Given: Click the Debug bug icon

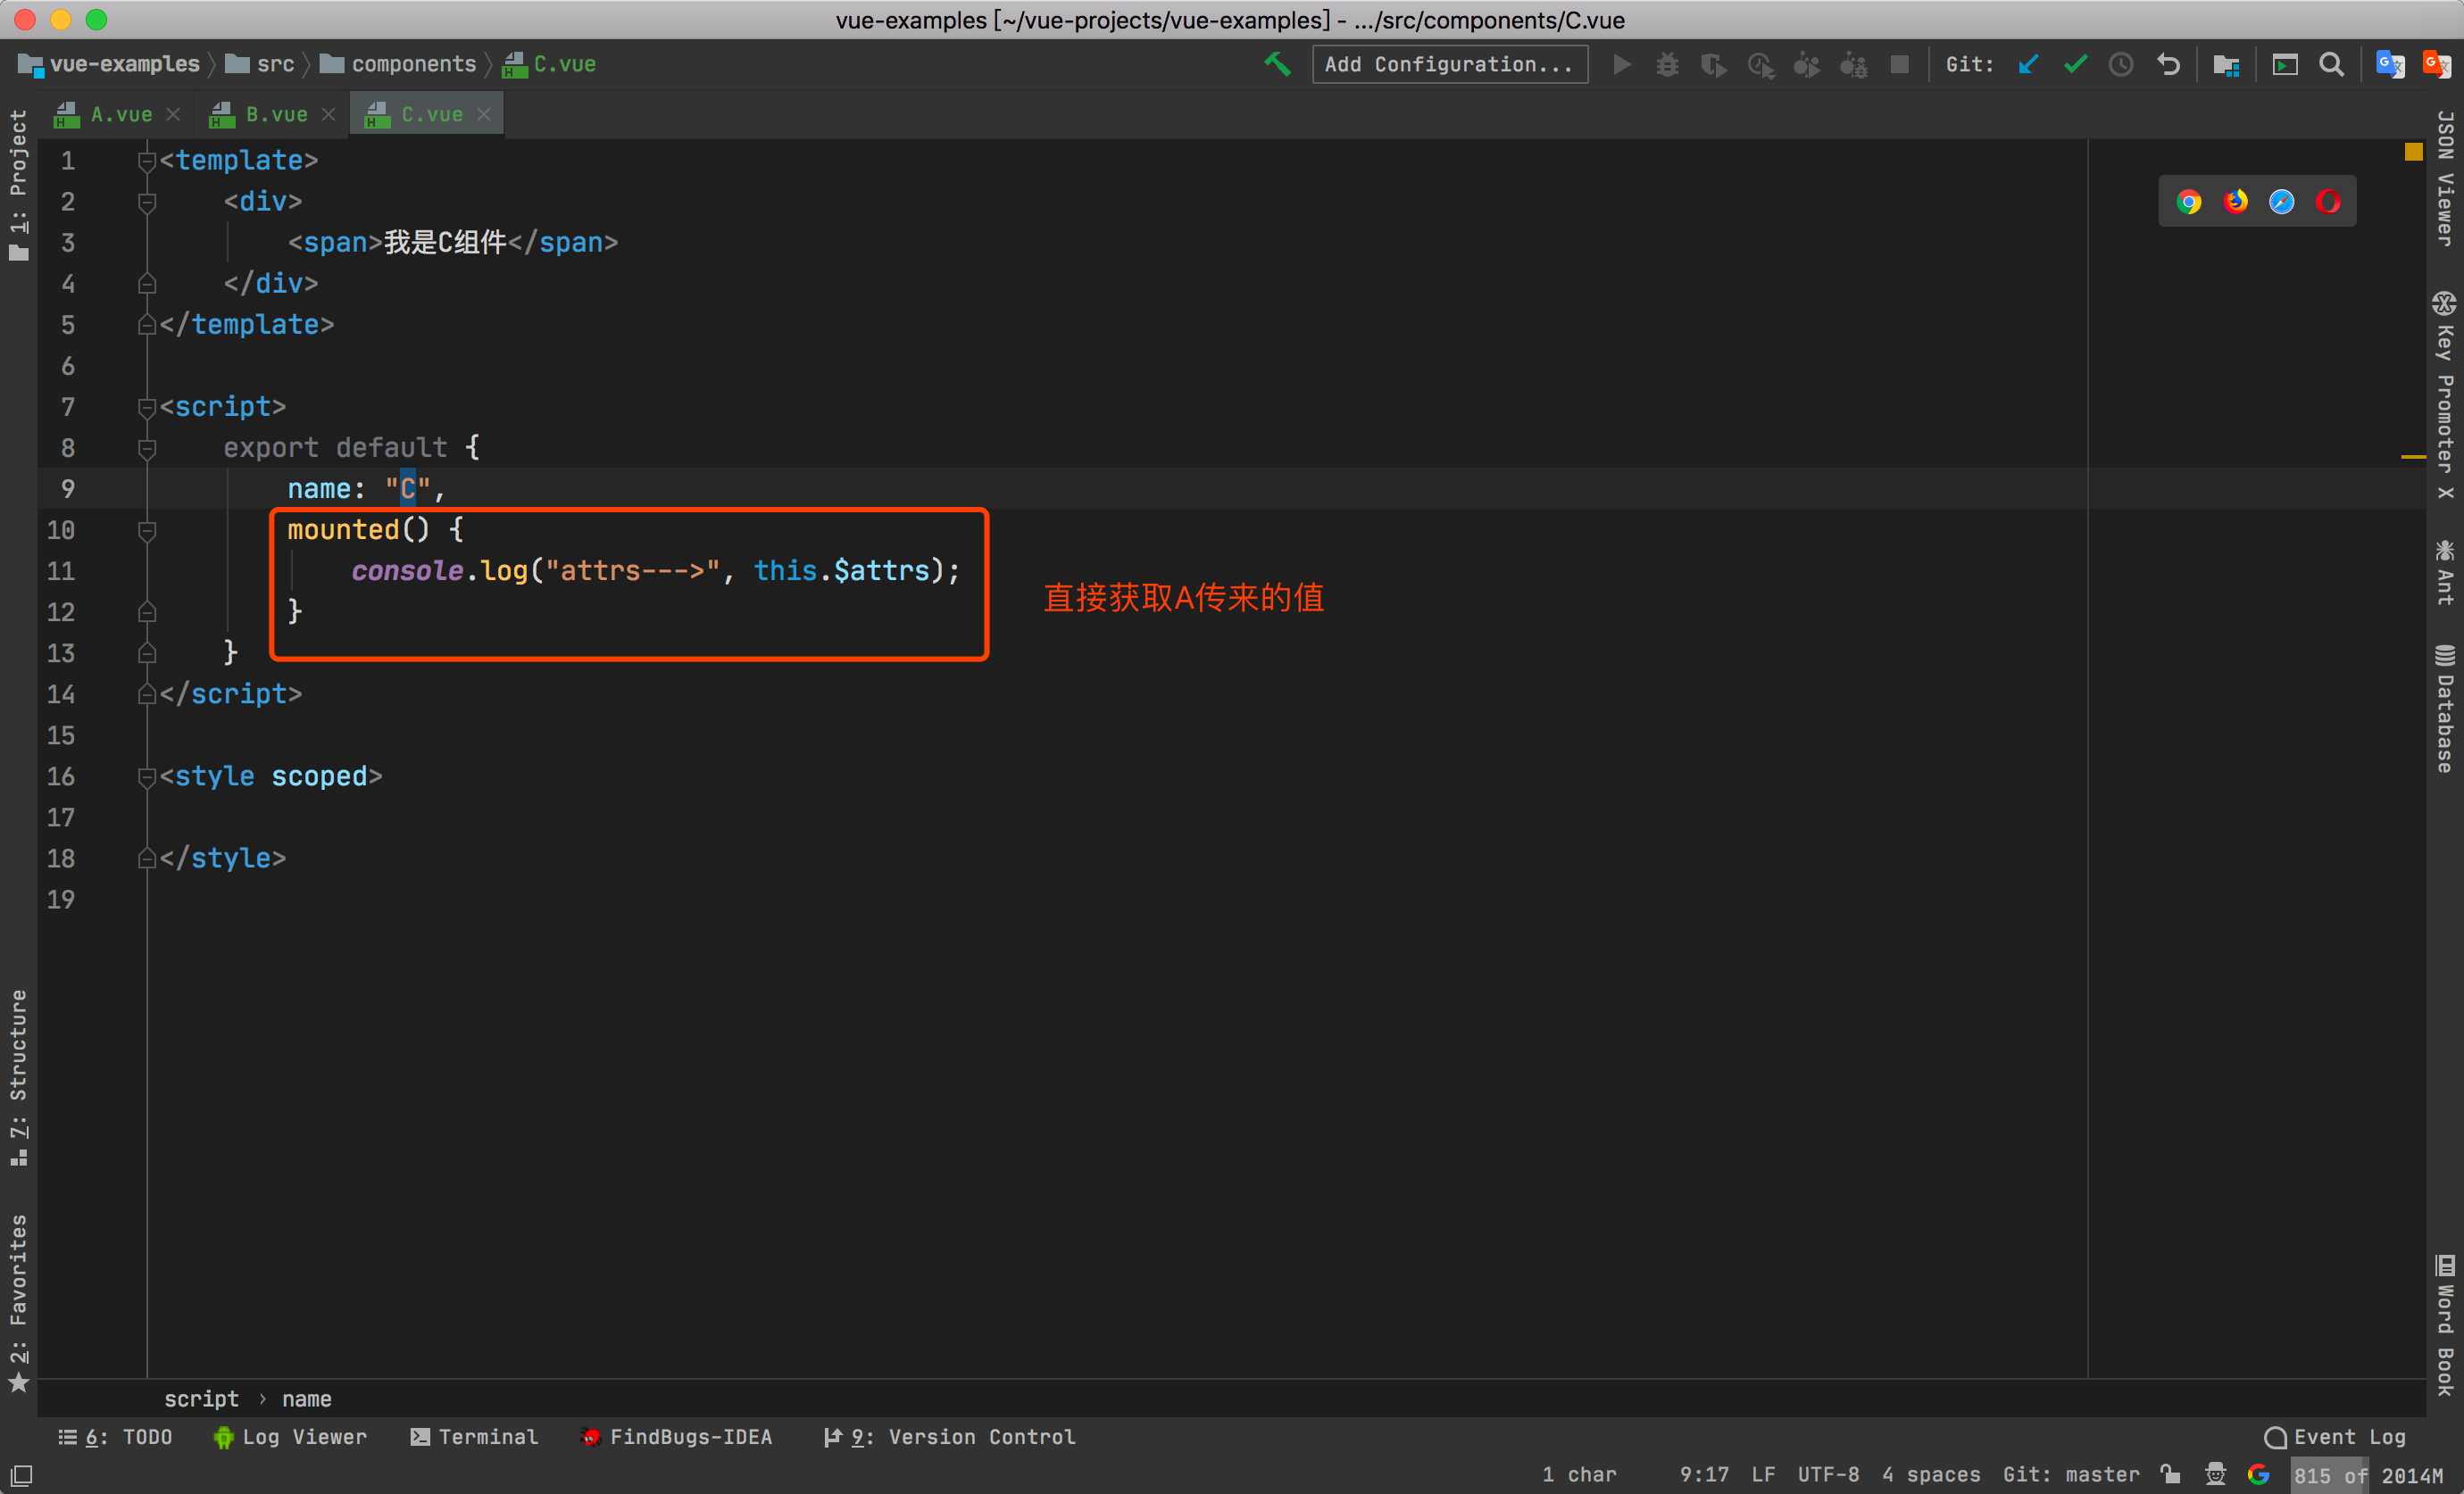Looking at the screenshot, I should pos(1667,65).
